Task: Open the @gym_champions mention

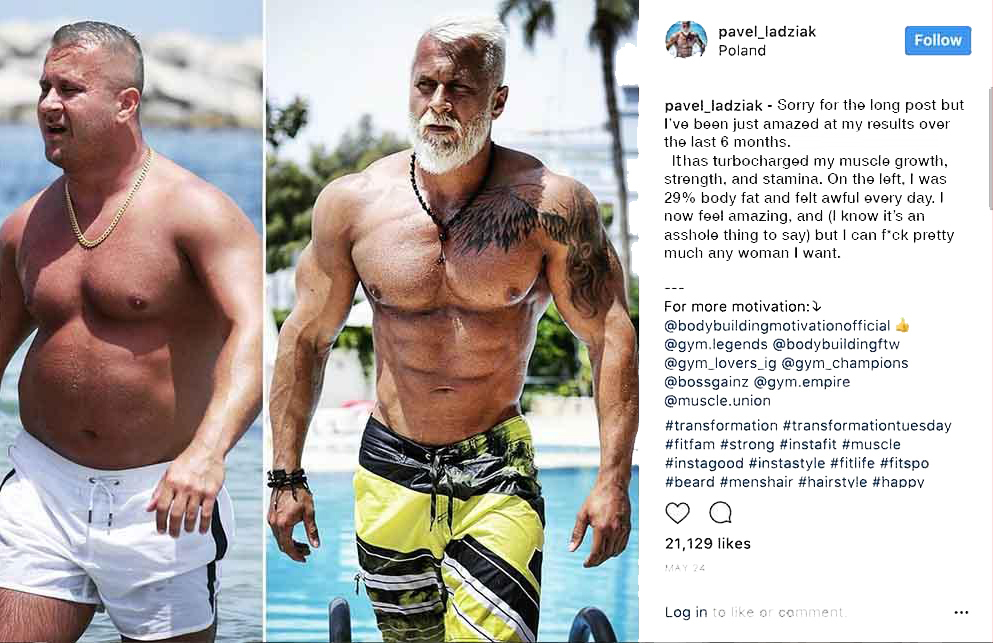Action: 845,363
